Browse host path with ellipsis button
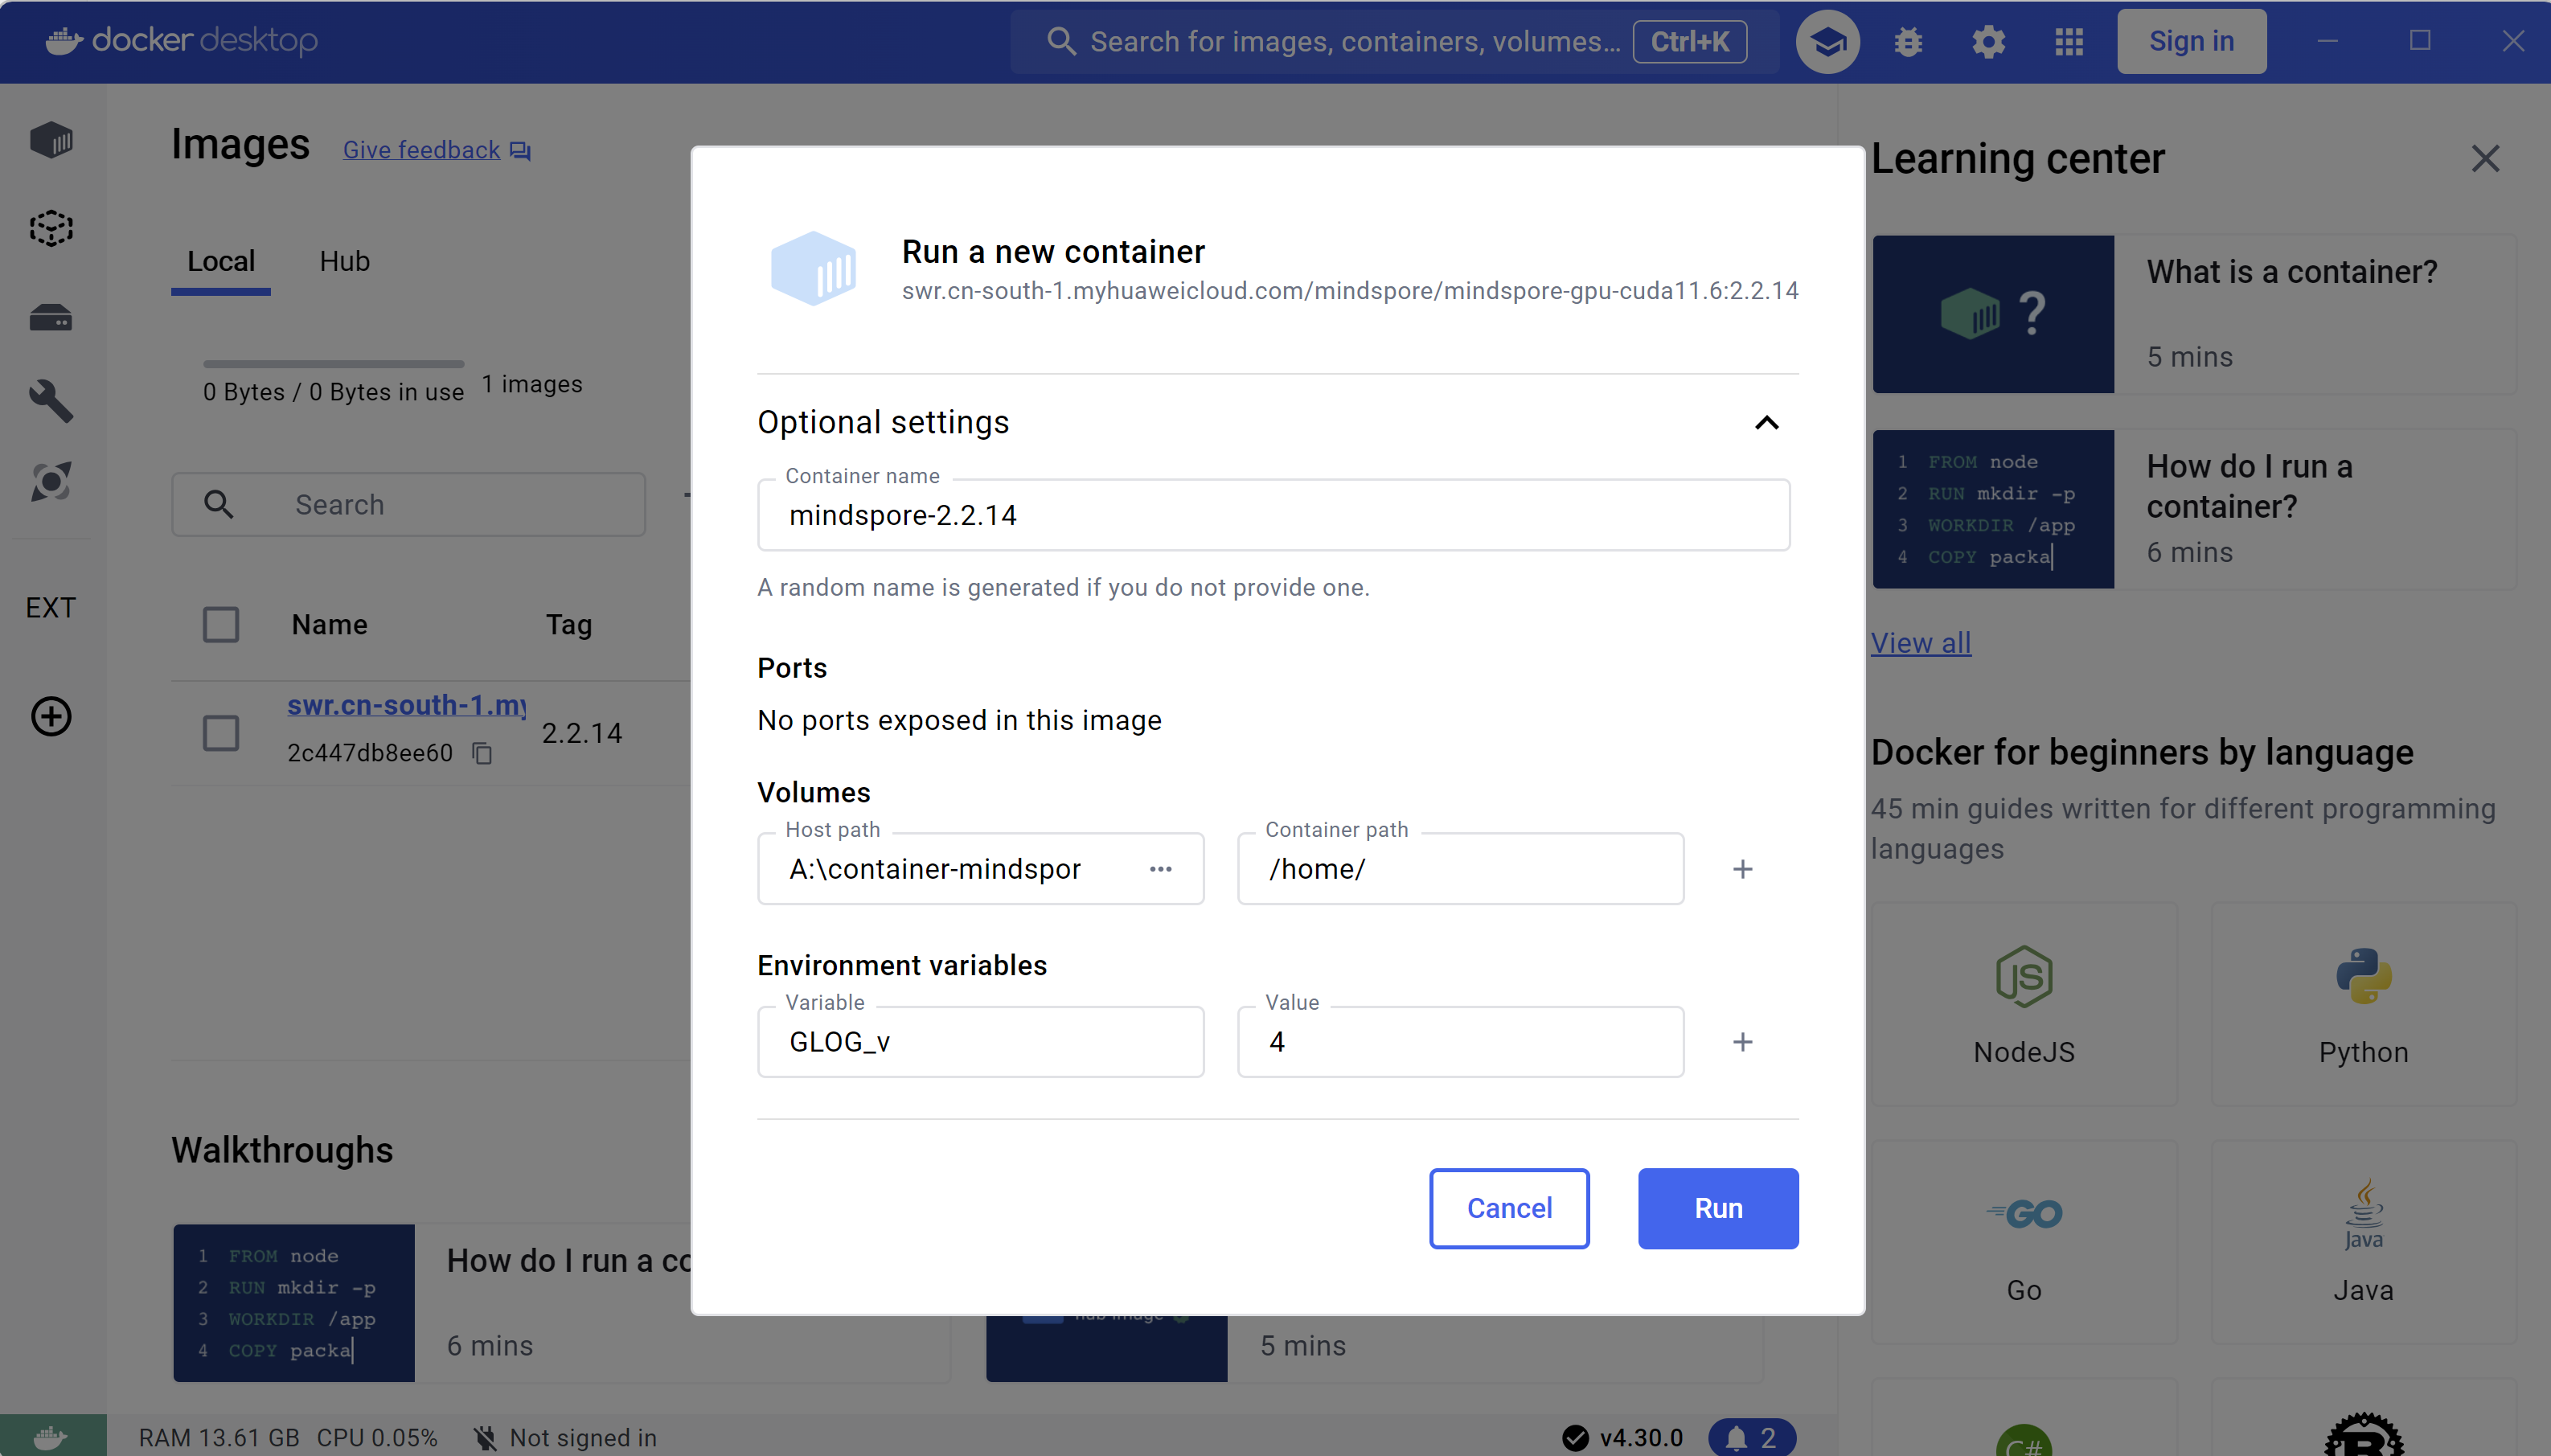Screen dimensions: 2551x1456 [1160, 869]
